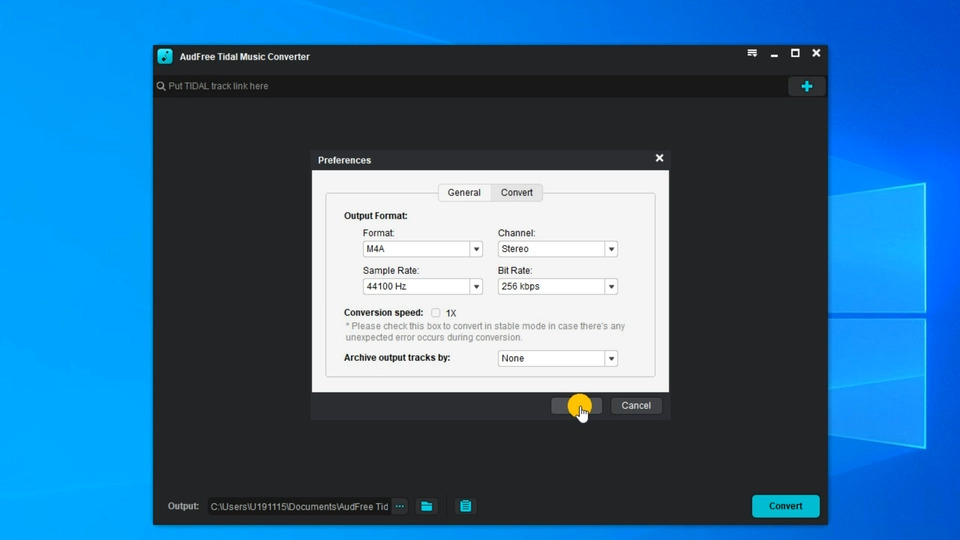This screenshot has width=960, height=540.
Task: Click the search magnifier icon
Action: point(161,86)
